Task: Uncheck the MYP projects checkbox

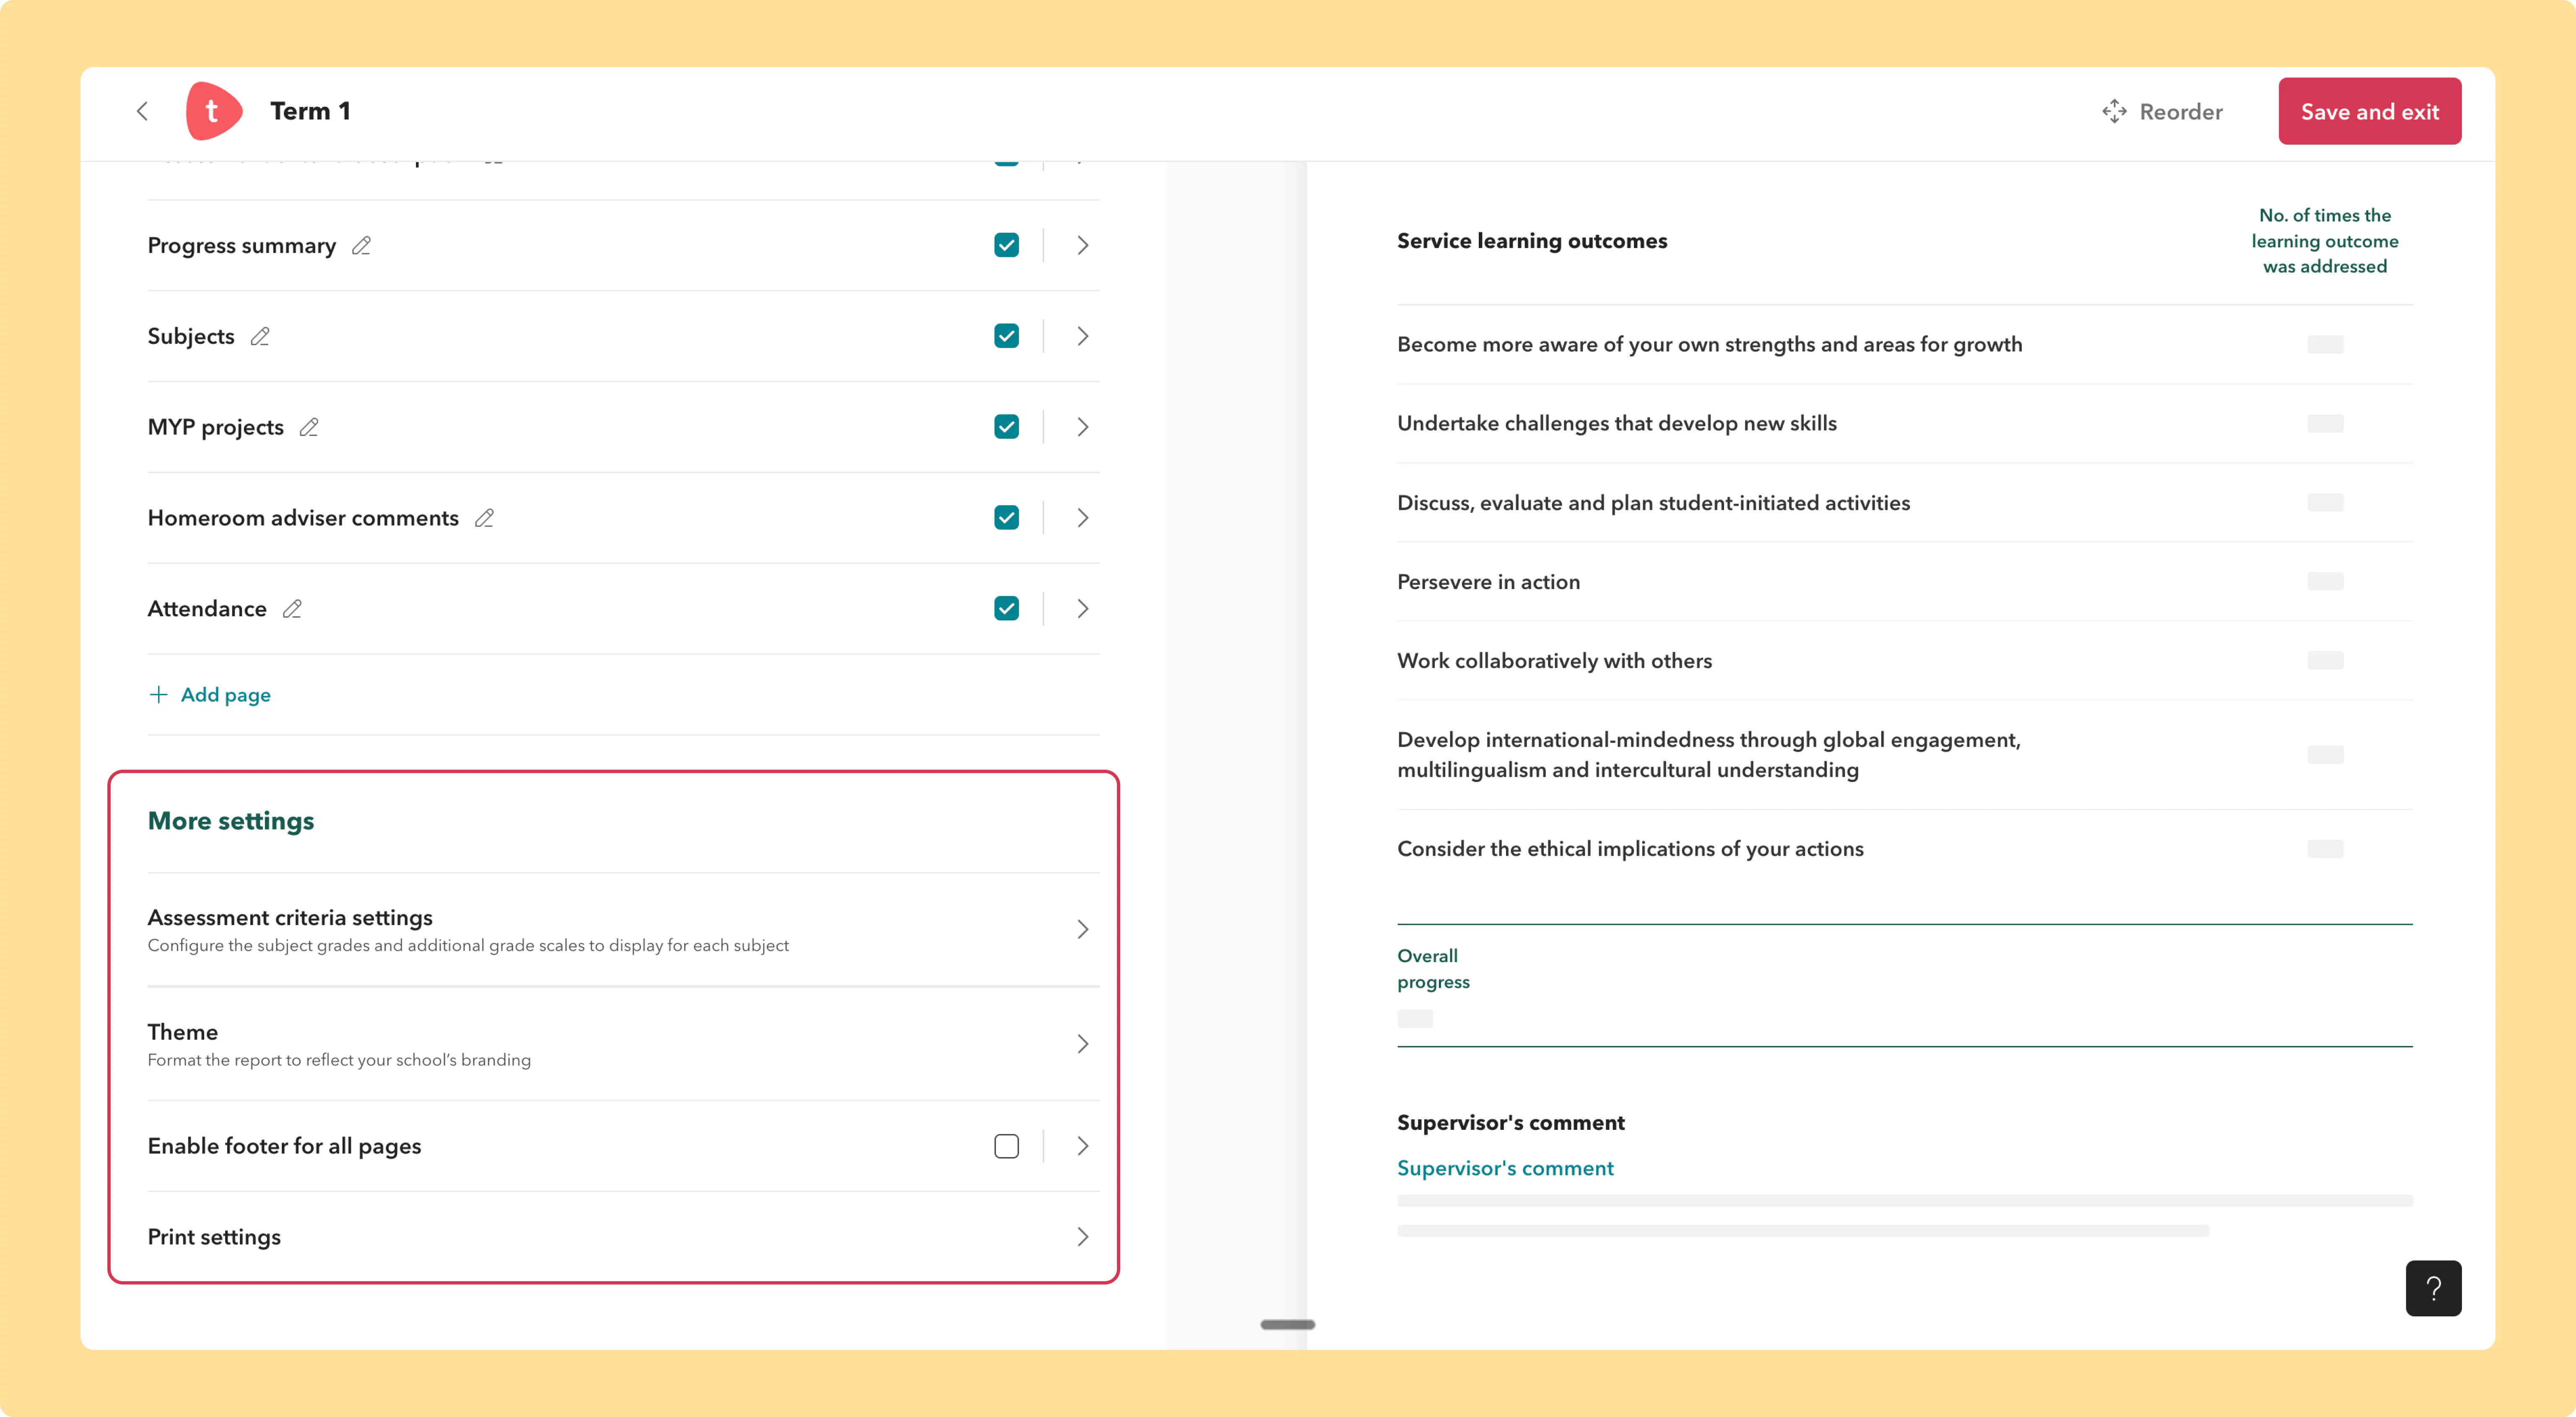Action: [1006, 427]
